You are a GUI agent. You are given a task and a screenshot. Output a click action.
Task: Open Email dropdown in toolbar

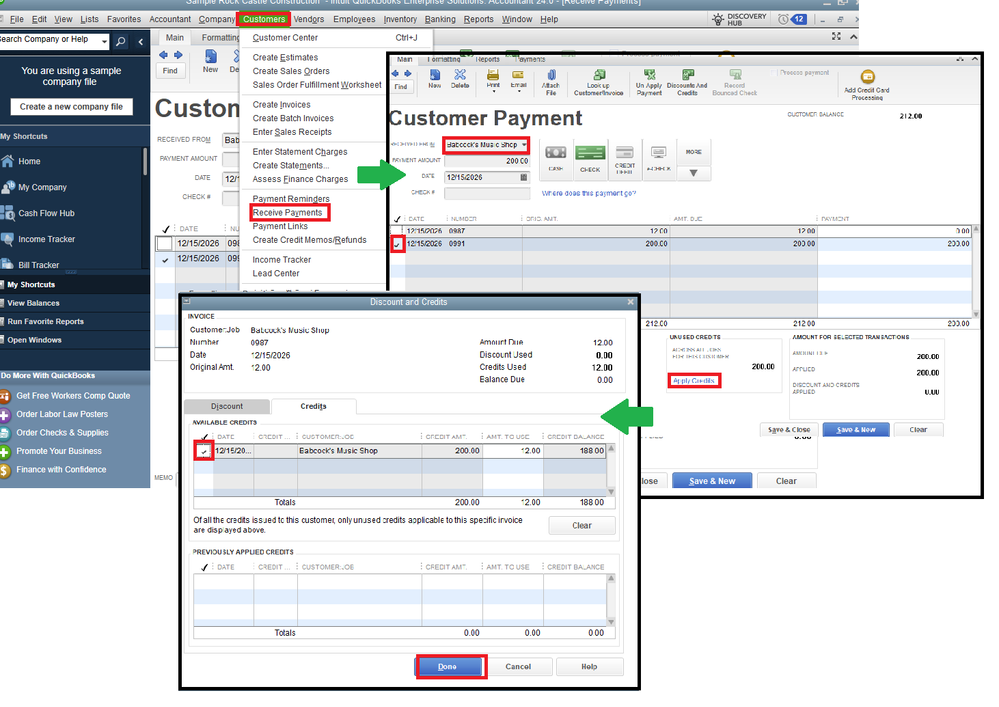[x=519, y=92]
